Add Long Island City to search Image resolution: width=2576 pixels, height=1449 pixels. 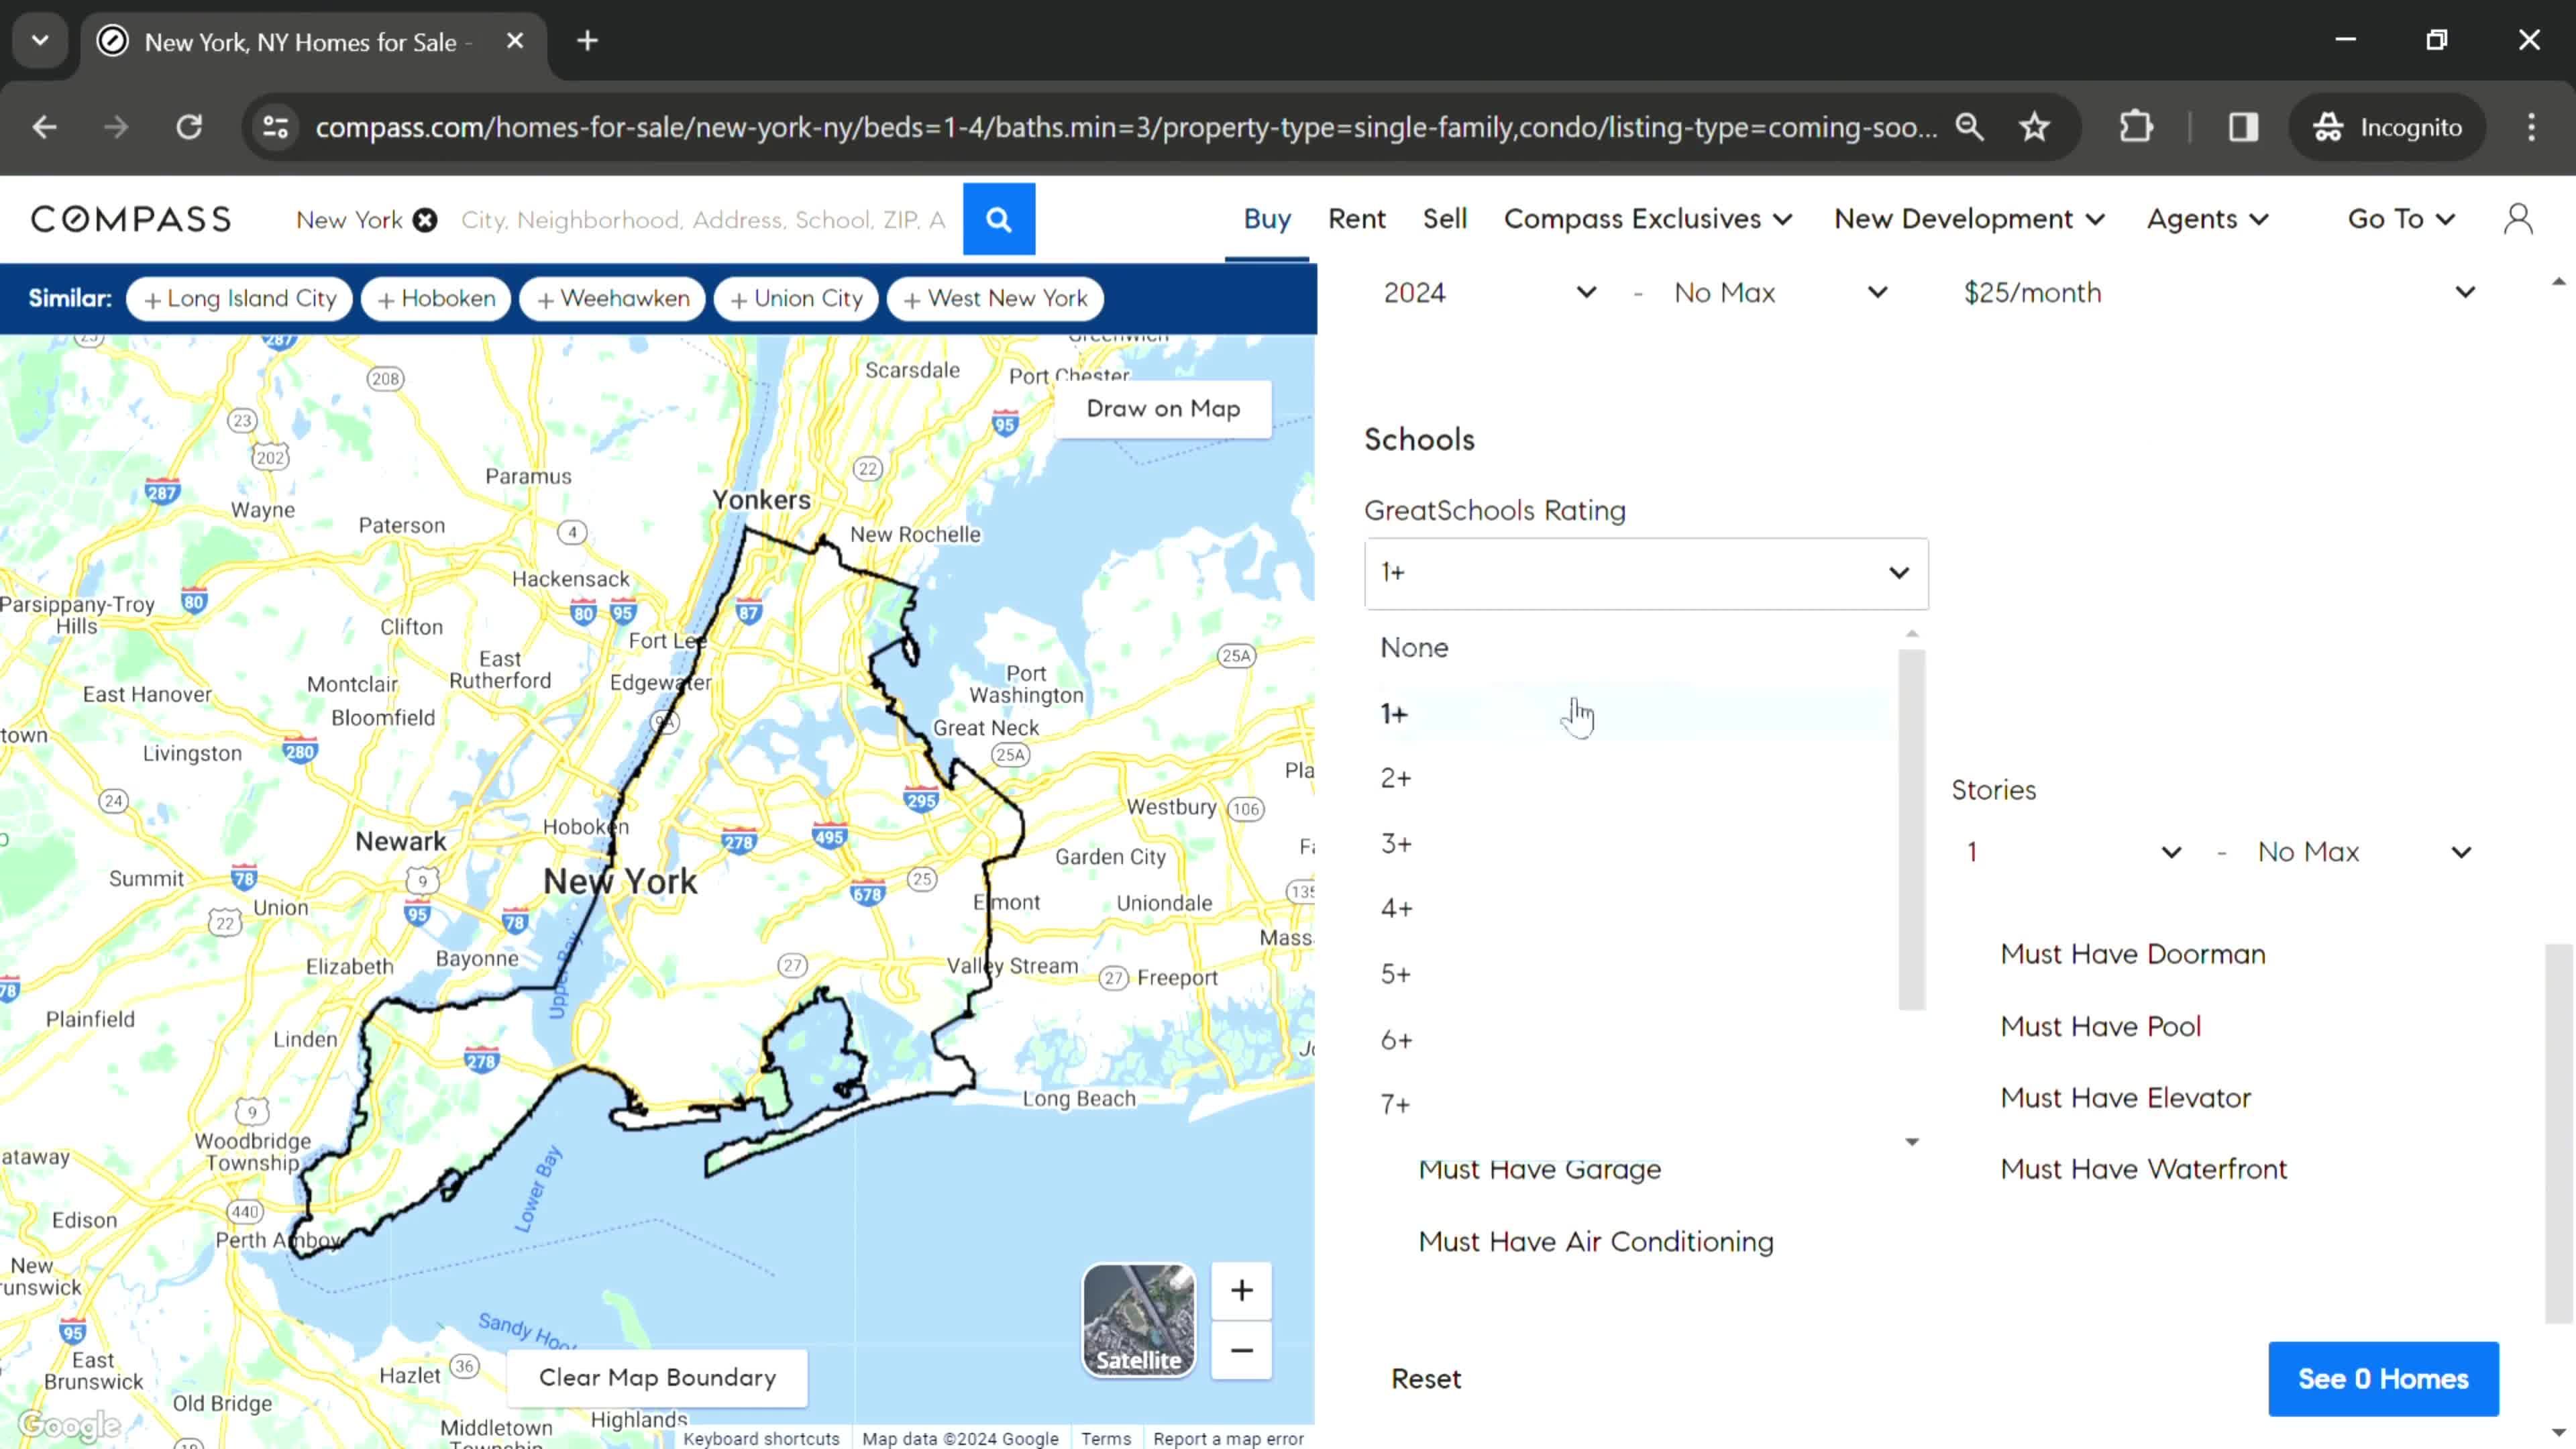(x=240, y=298)
